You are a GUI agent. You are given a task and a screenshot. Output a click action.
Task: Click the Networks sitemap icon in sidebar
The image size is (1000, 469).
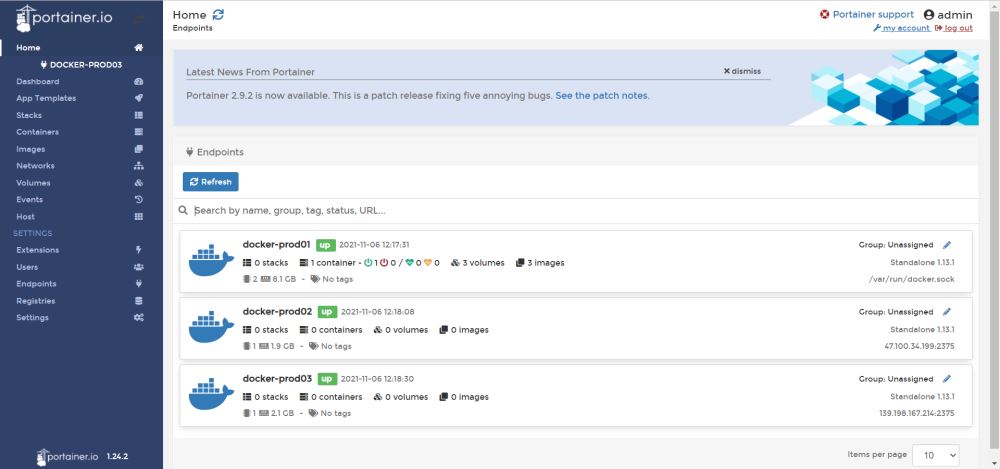(138, 166)
